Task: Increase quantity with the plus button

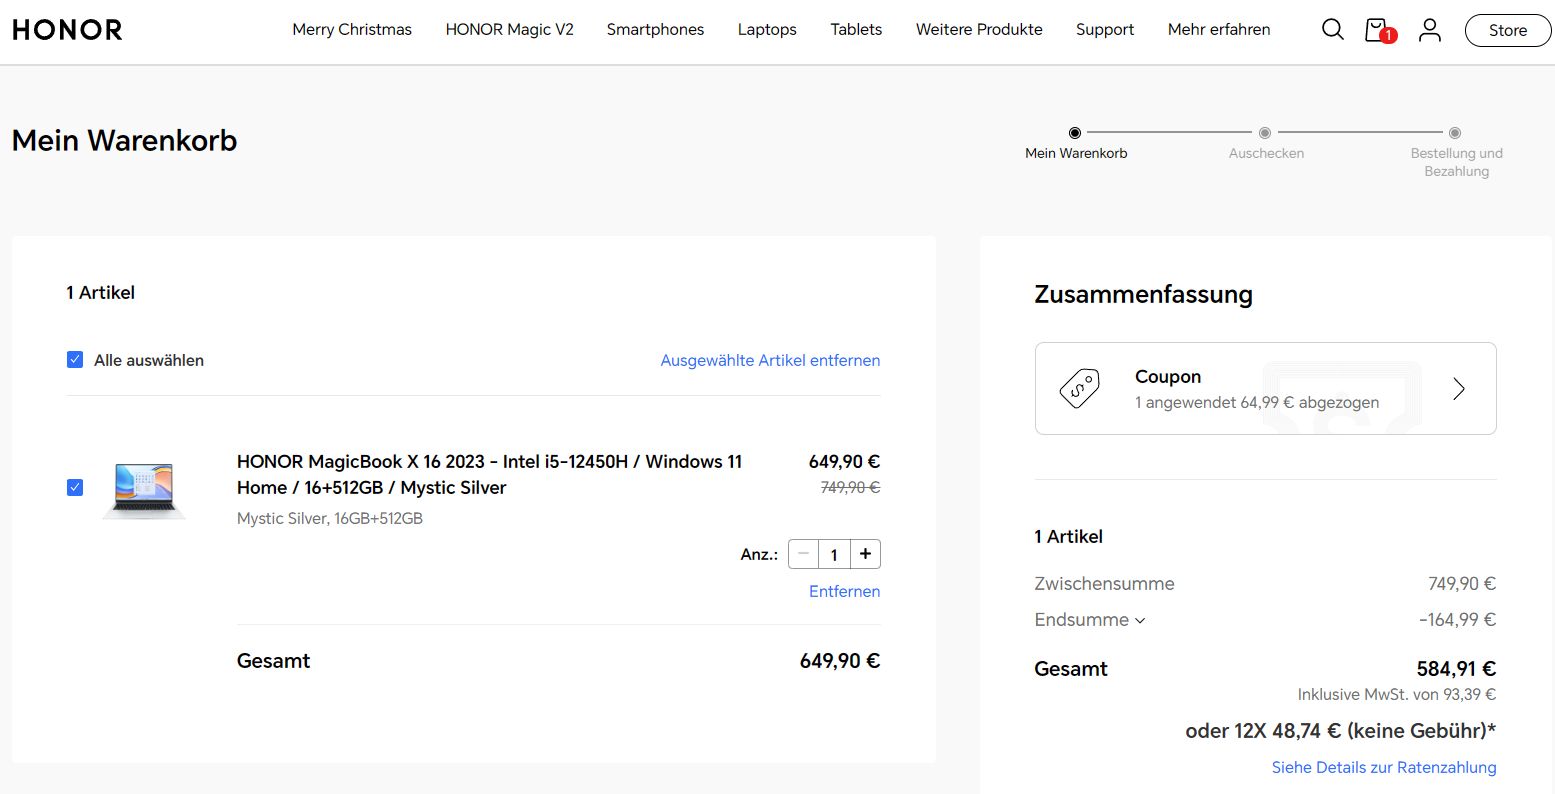Action: tap(865, 554)
